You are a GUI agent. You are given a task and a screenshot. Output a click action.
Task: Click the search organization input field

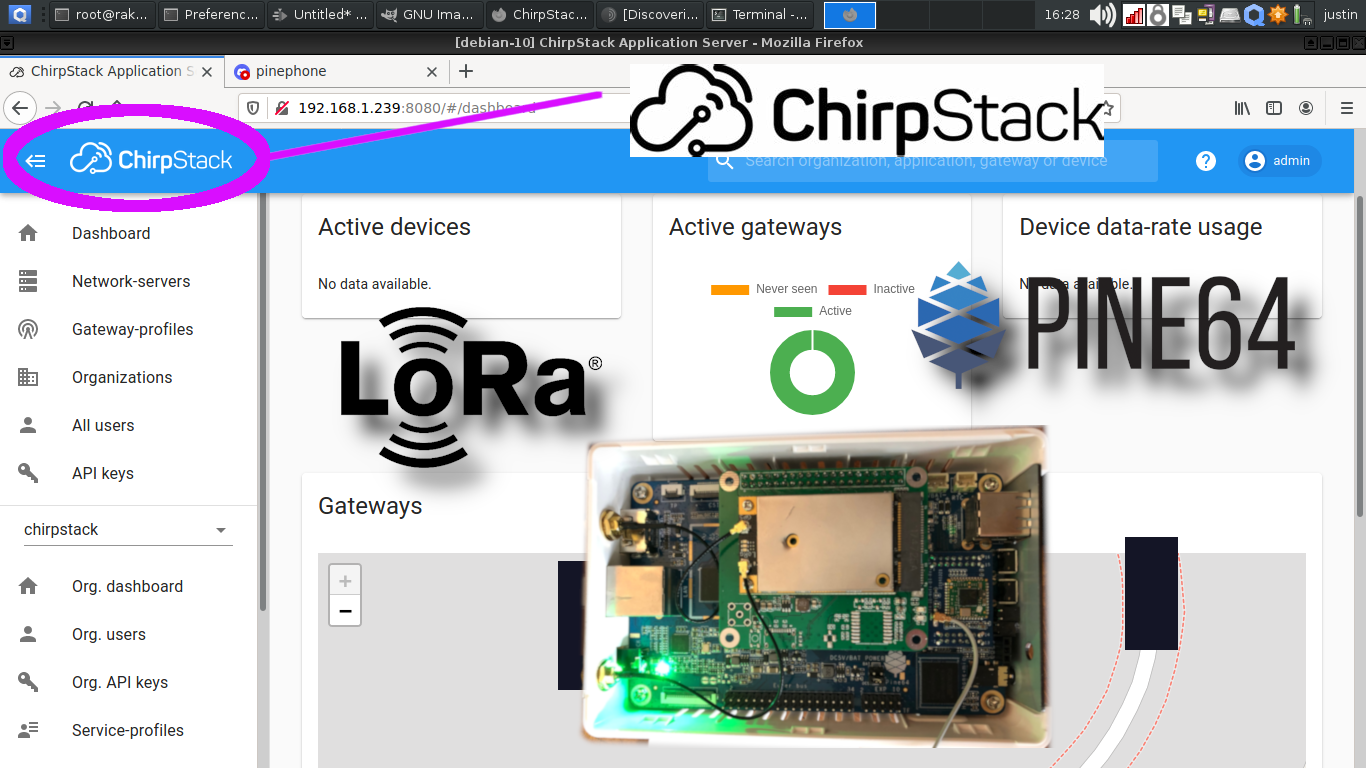pos(933,161)
